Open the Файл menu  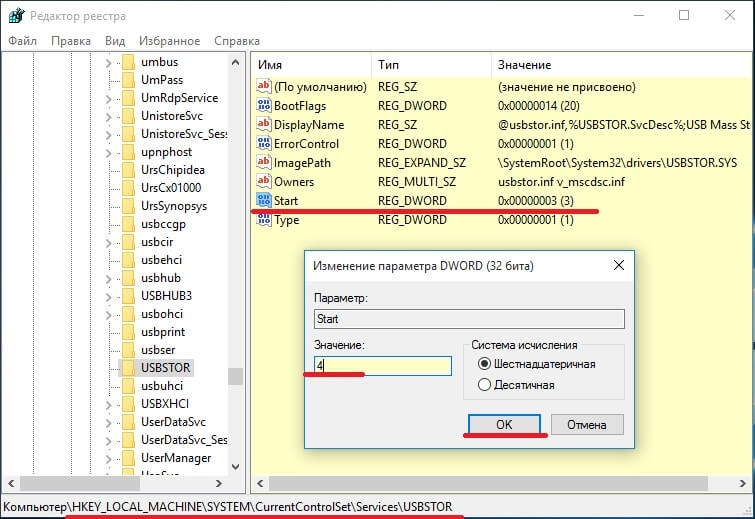pyautogui.click(x=22, y=41)
